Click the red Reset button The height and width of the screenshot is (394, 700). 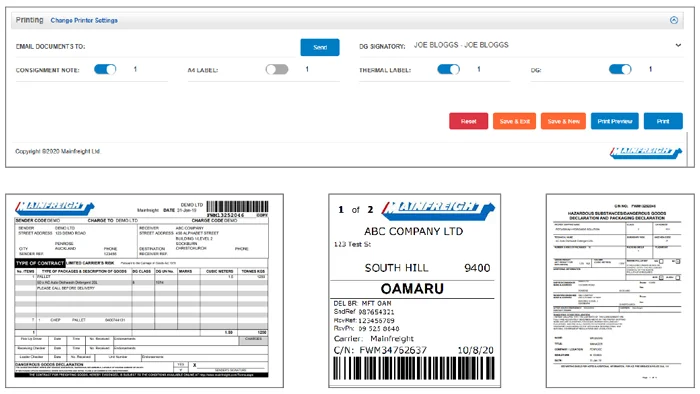tap(468, 121)
